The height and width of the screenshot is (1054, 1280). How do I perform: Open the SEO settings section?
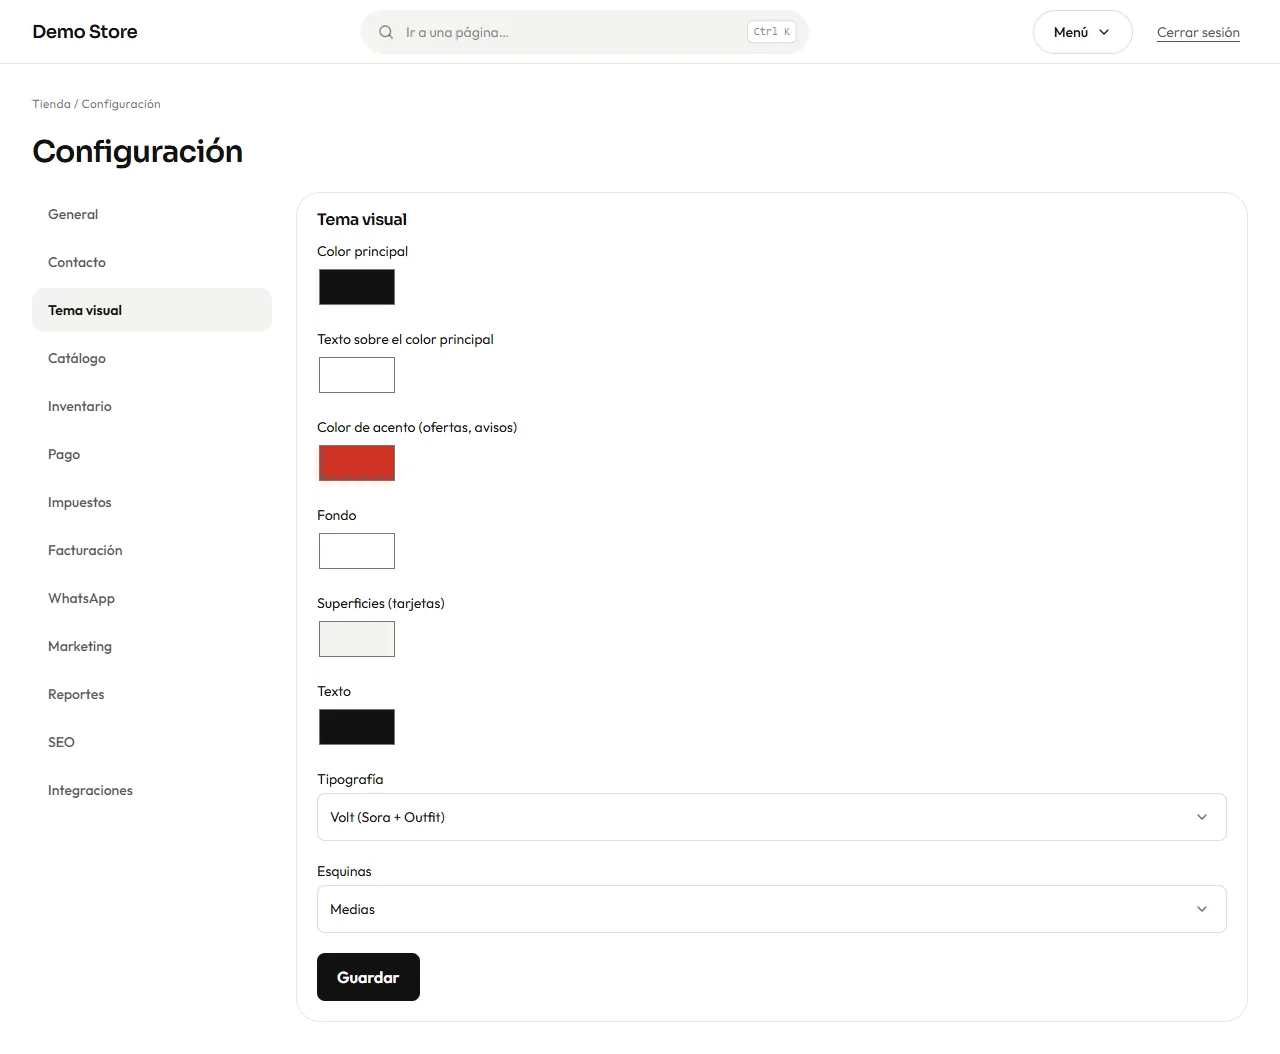[152, 742]
